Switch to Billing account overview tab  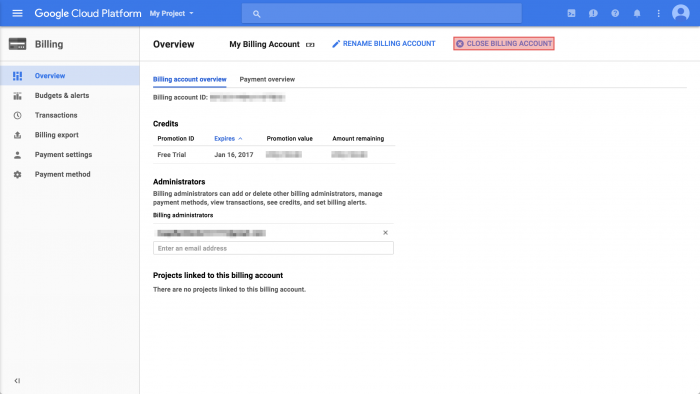(190, 79)
